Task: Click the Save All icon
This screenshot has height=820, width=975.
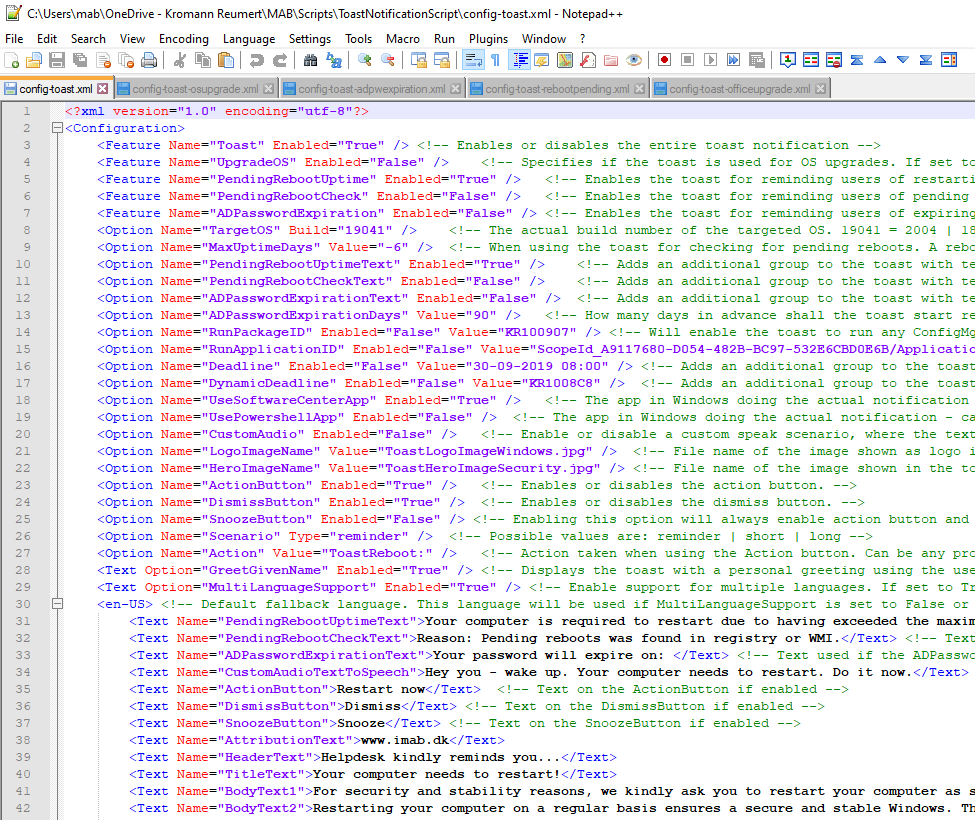Action: click(80, 60)
